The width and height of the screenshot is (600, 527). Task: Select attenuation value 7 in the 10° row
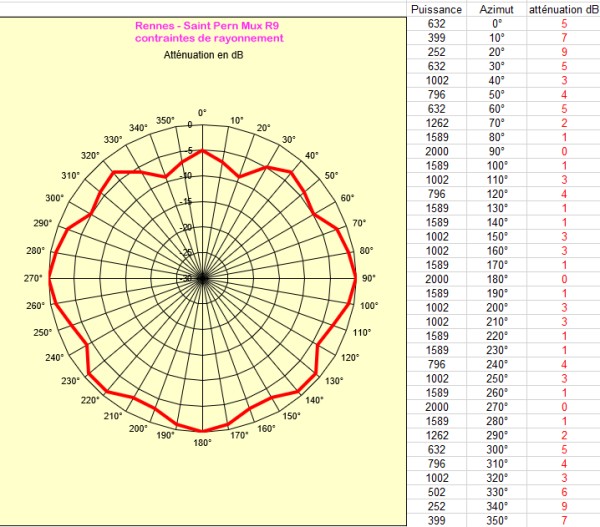click(564, 38)
